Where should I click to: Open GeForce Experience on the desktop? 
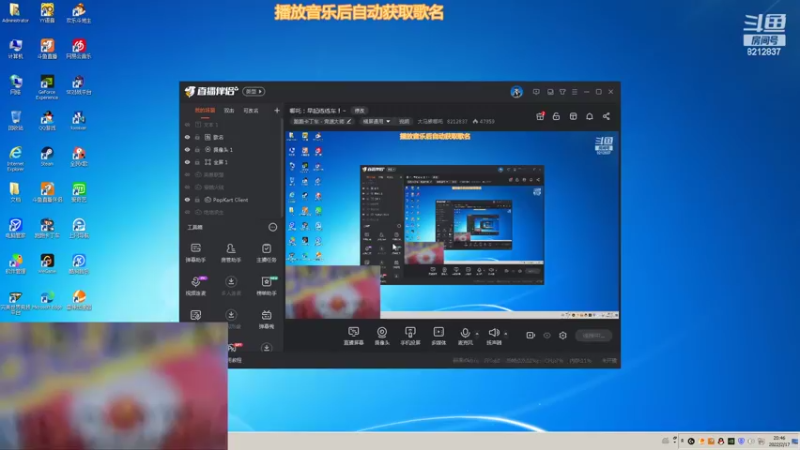(x=47, y=87)
